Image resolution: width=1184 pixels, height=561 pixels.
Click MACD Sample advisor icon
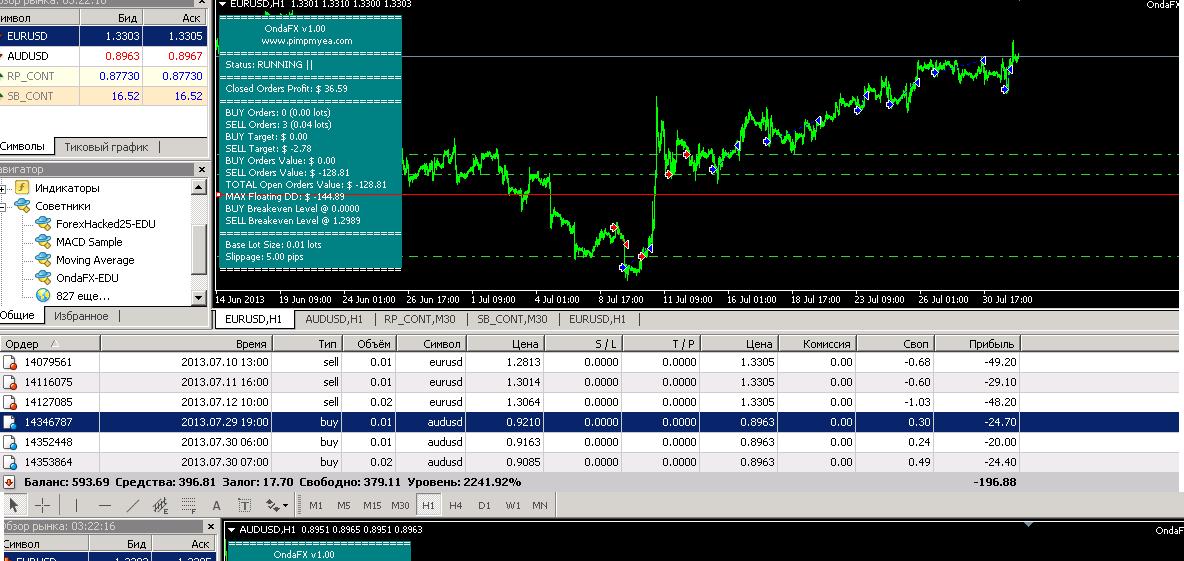click(42, 242)
